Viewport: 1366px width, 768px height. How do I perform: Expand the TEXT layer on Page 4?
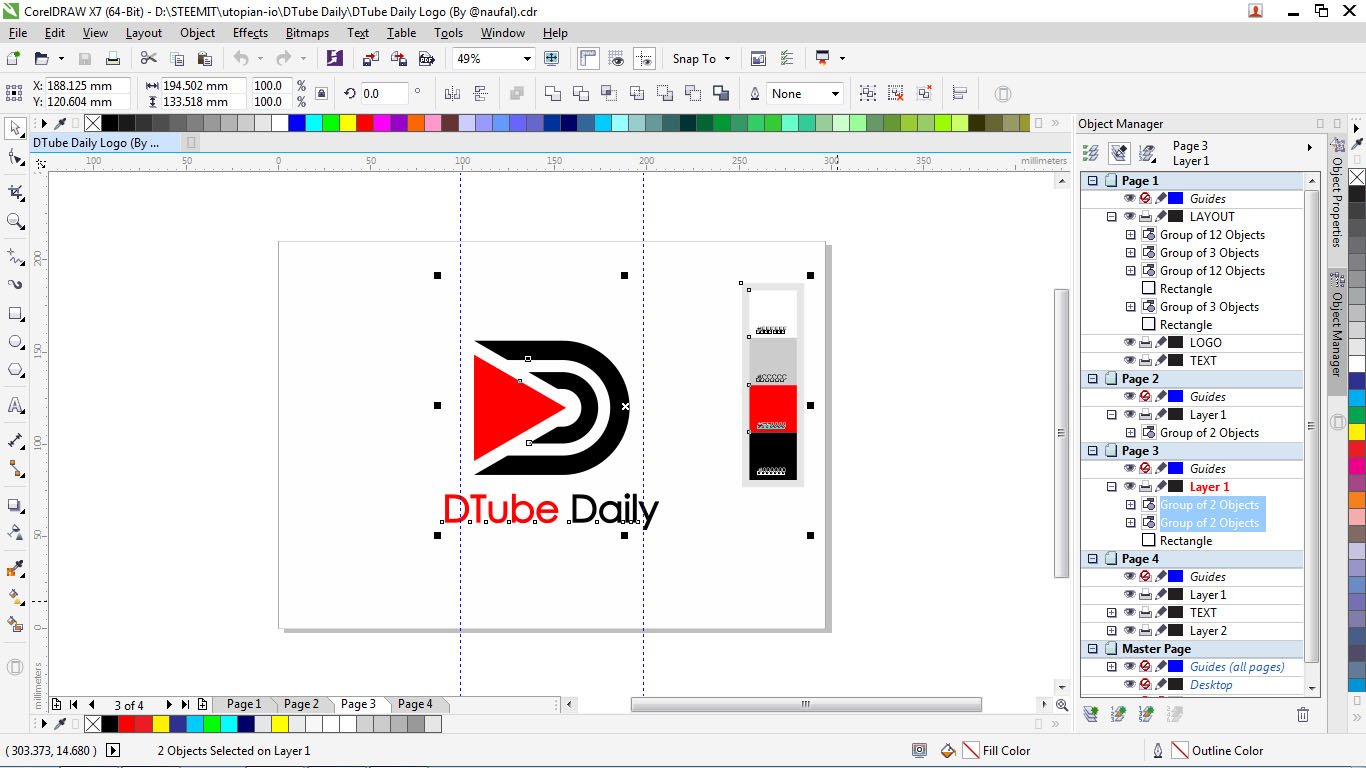[x=1112, y=613]
